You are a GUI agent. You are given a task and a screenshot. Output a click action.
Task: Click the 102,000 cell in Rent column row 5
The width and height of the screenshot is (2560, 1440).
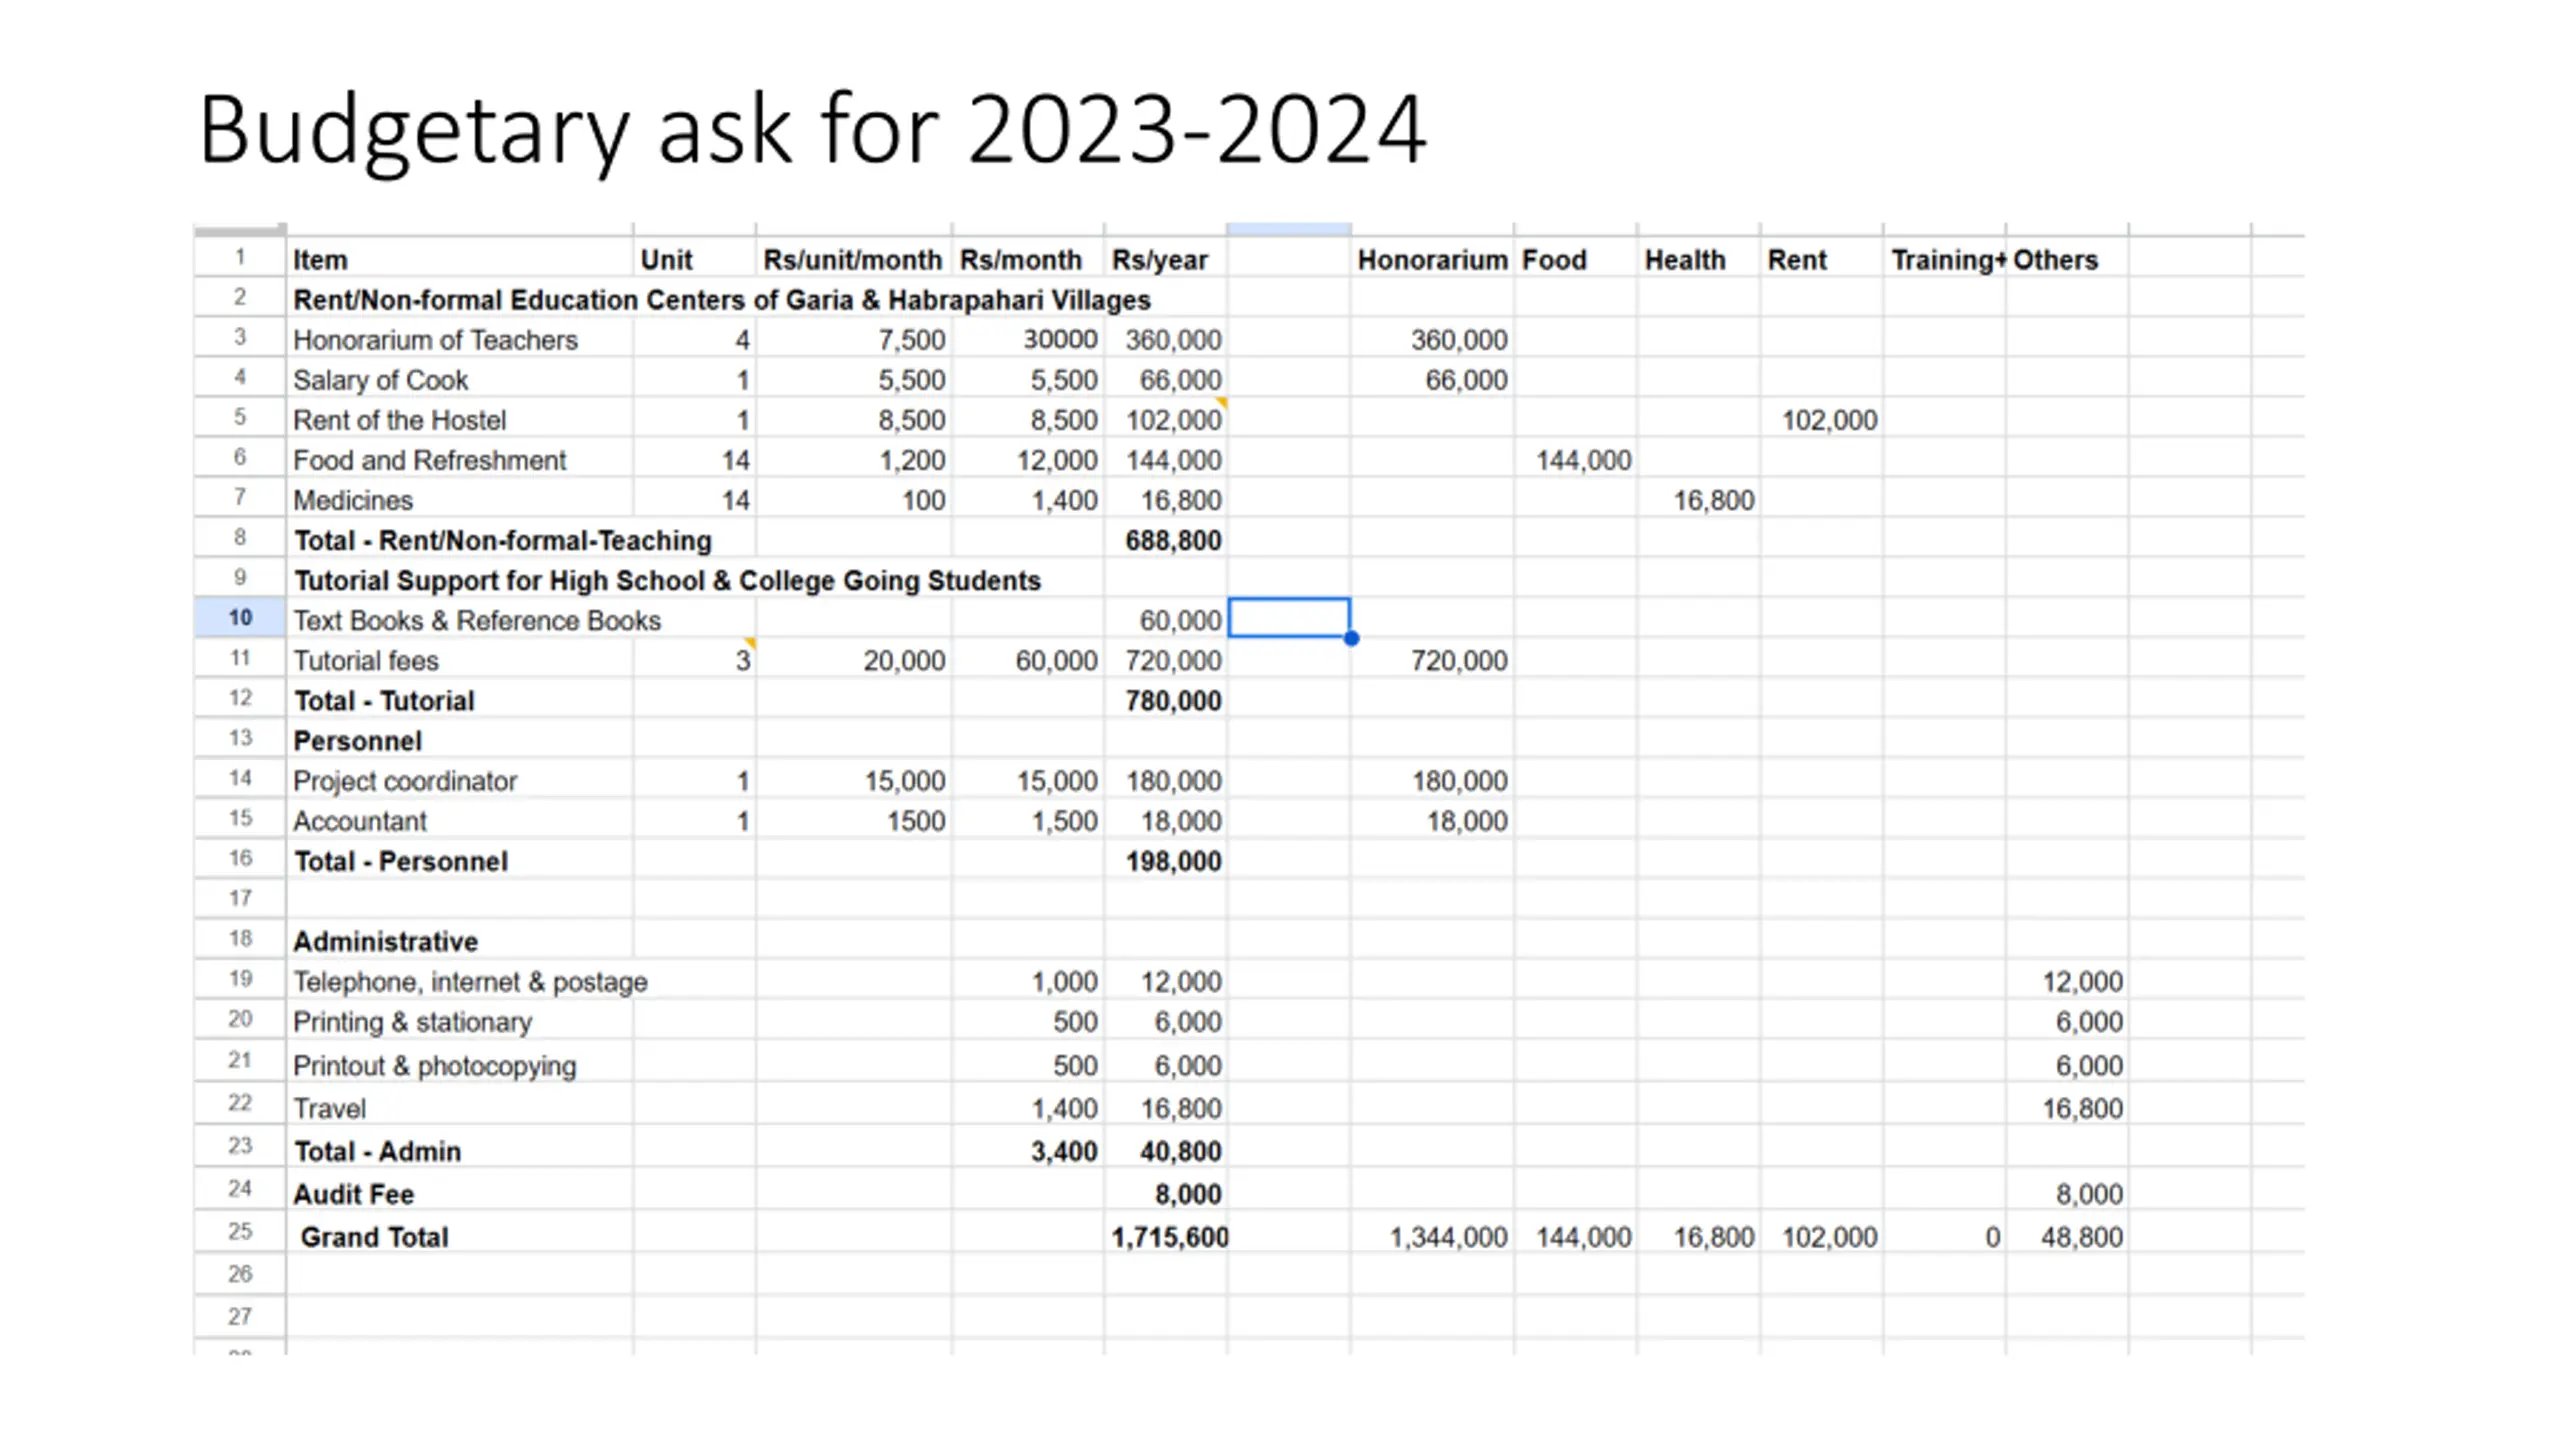pyautogui.click(x=1821, y=419)
